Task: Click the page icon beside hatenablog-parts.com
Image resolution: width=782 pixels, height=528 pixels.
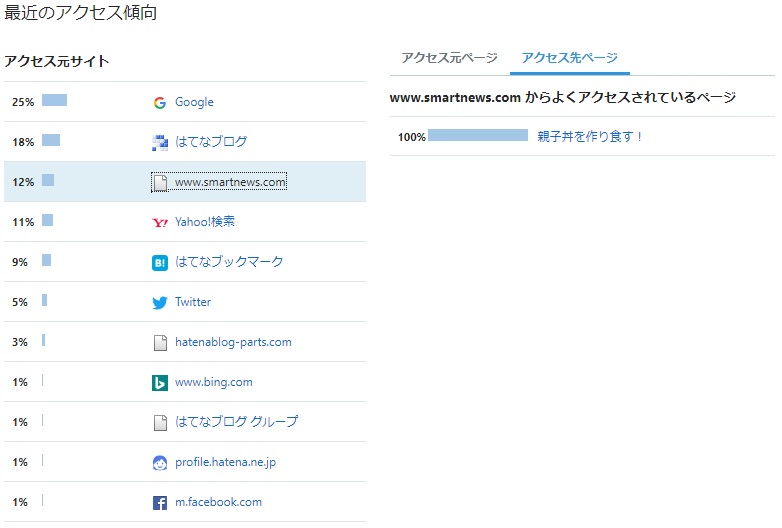Action: (x=160, y=343)
